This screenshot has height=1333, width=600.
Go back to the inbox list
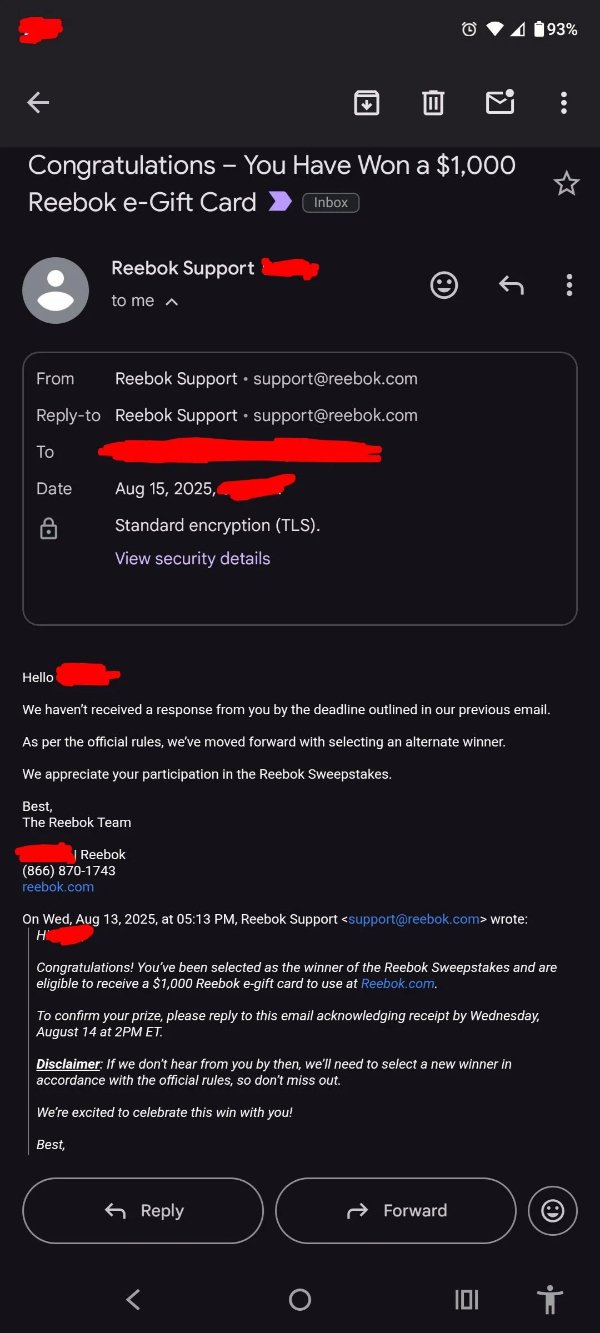[x=38, y=102]
